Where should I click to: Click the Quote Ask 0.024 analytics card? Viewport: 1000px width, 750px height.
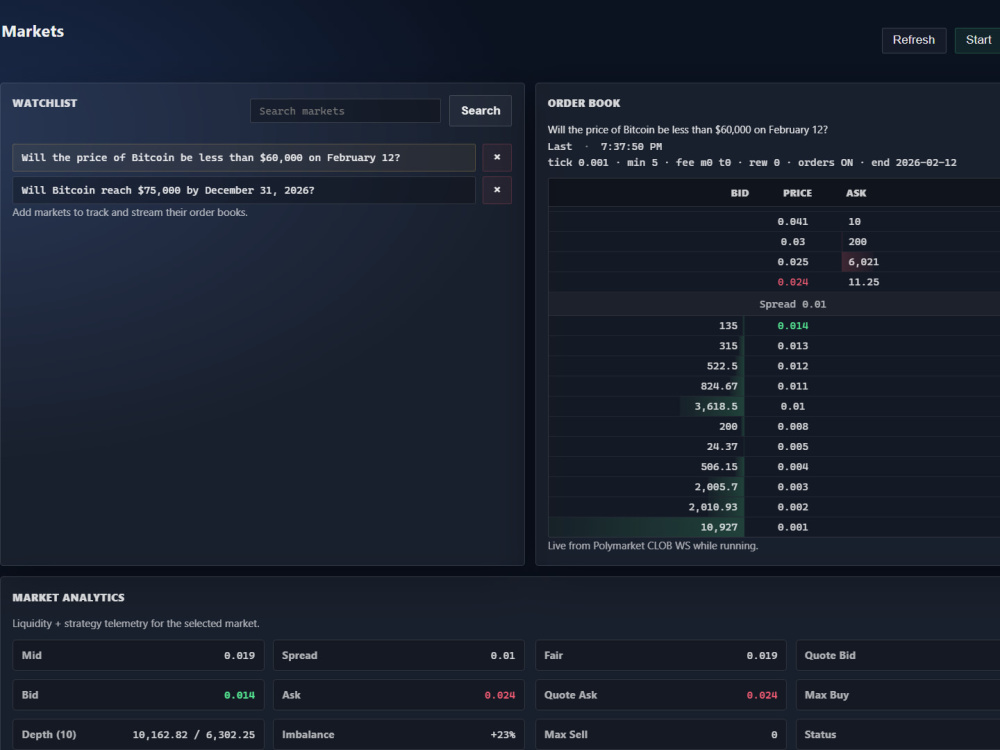661,695
